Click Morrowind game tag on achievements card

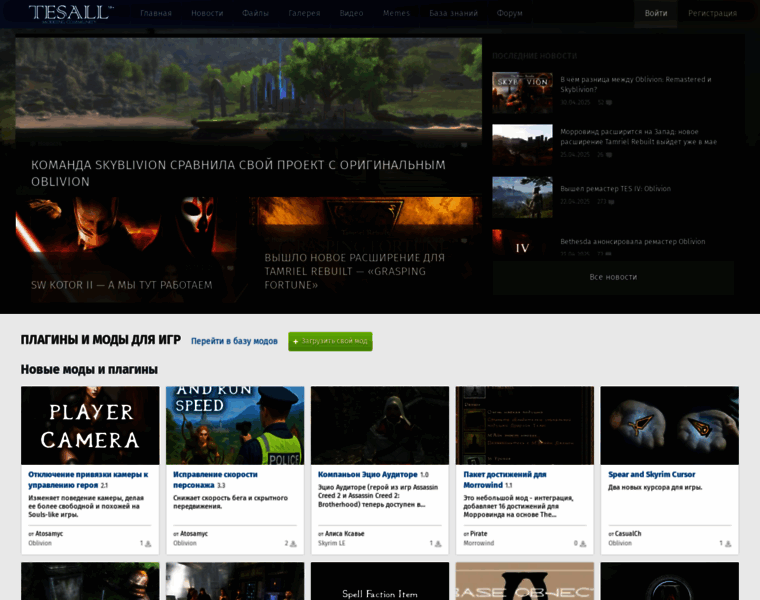click(478, 543)
